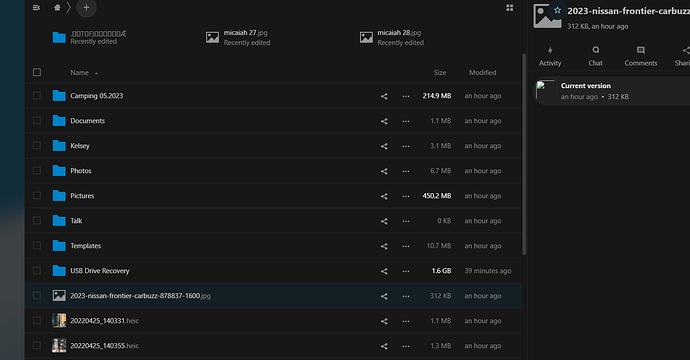Open three-dot menu for Talk folder

point(406,221)
